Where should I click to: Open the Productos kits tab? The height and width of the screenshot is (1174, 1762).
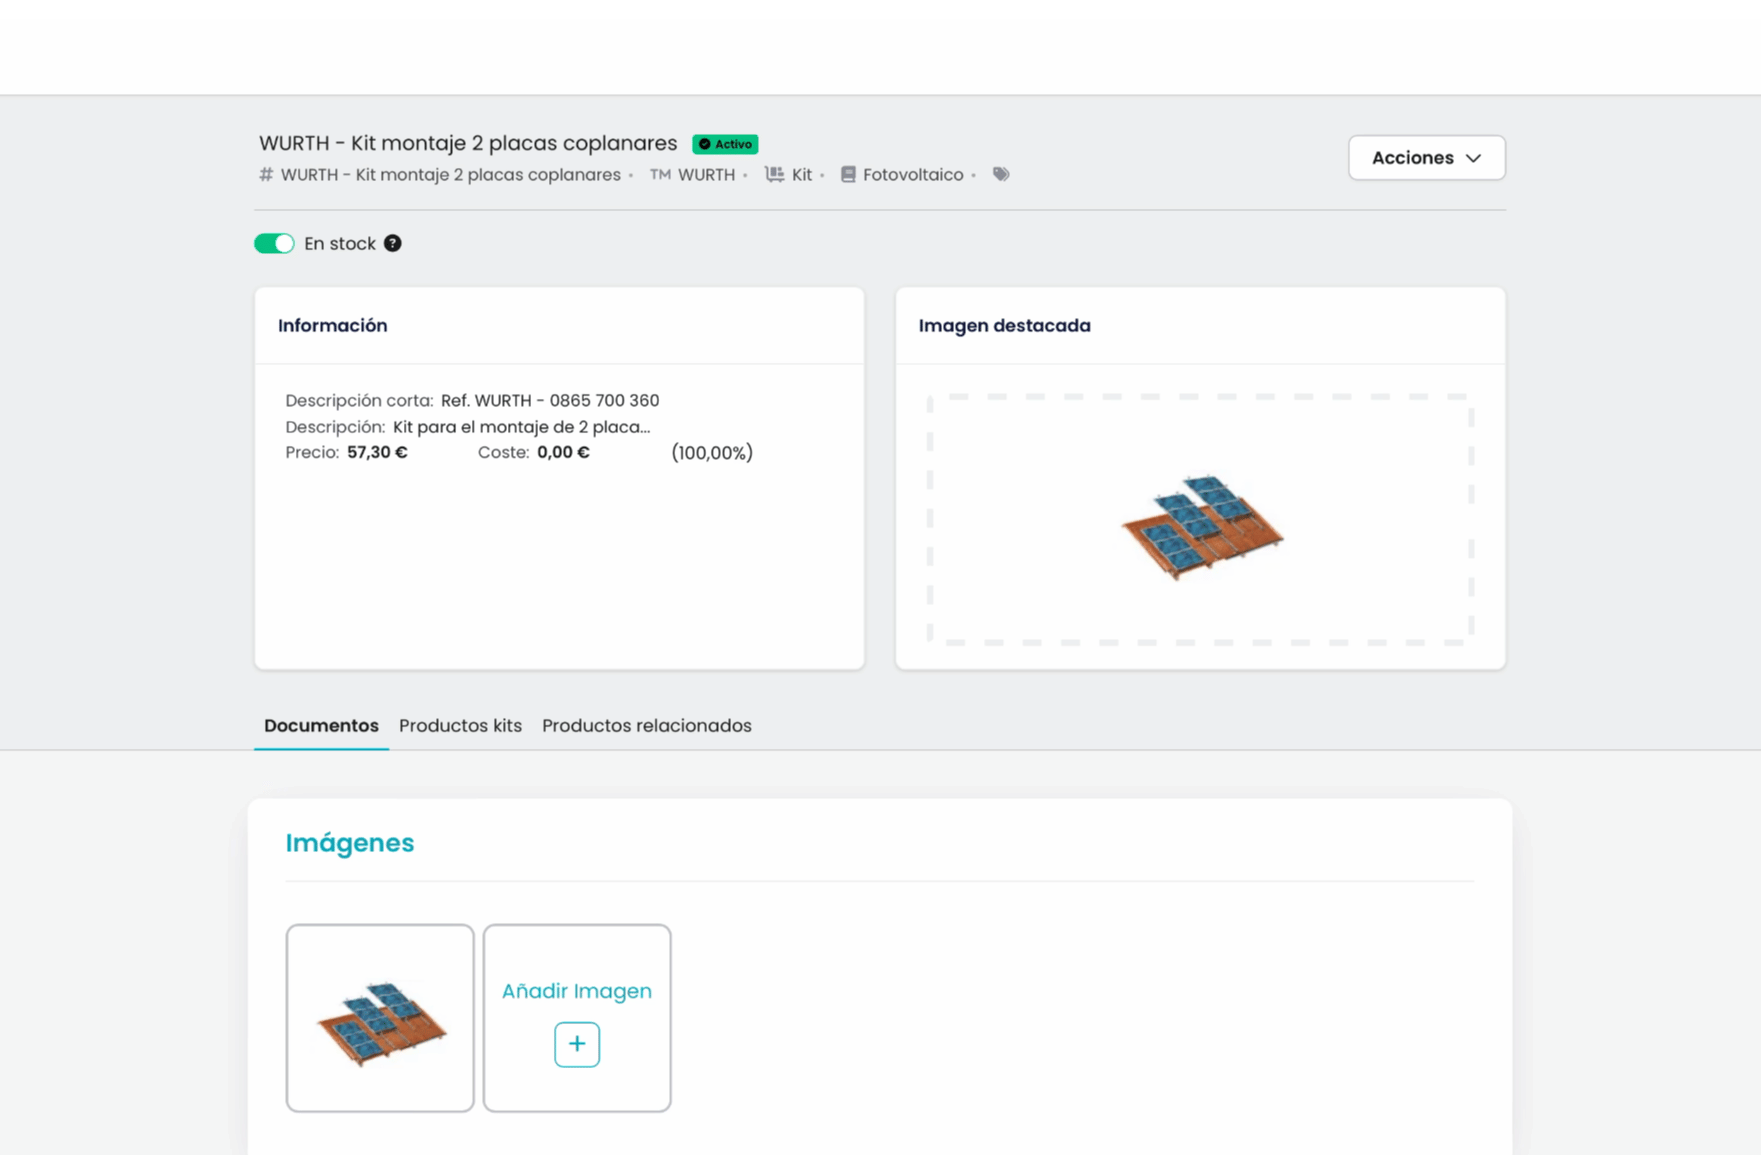pyautogui.click(x=460, y=725)
